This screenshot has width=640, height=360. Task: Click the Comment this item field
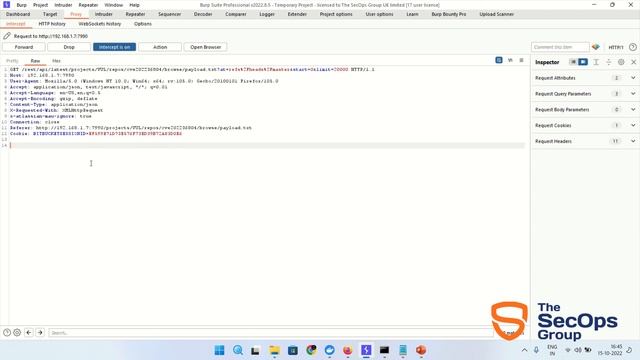click(x=560, y=47)
